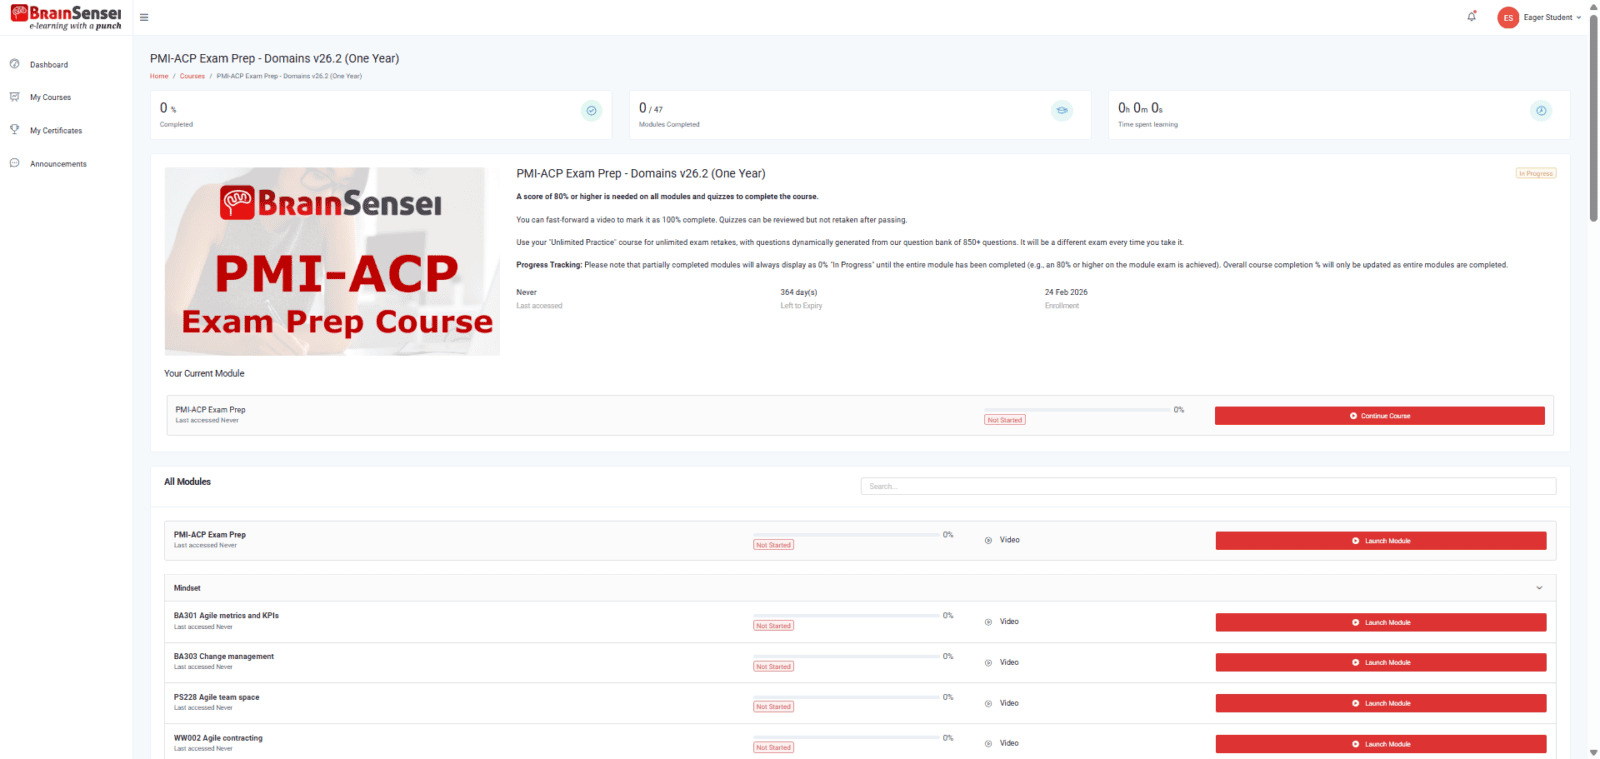
Task: Click the BA301 module progress bar
Action: click(x=847, y=616)
